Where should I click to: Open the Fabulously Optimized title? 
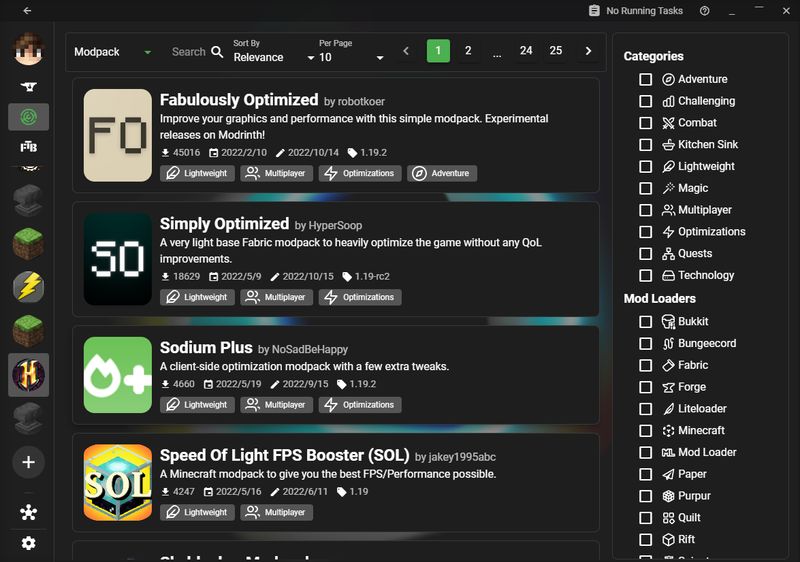click(239, 99)
